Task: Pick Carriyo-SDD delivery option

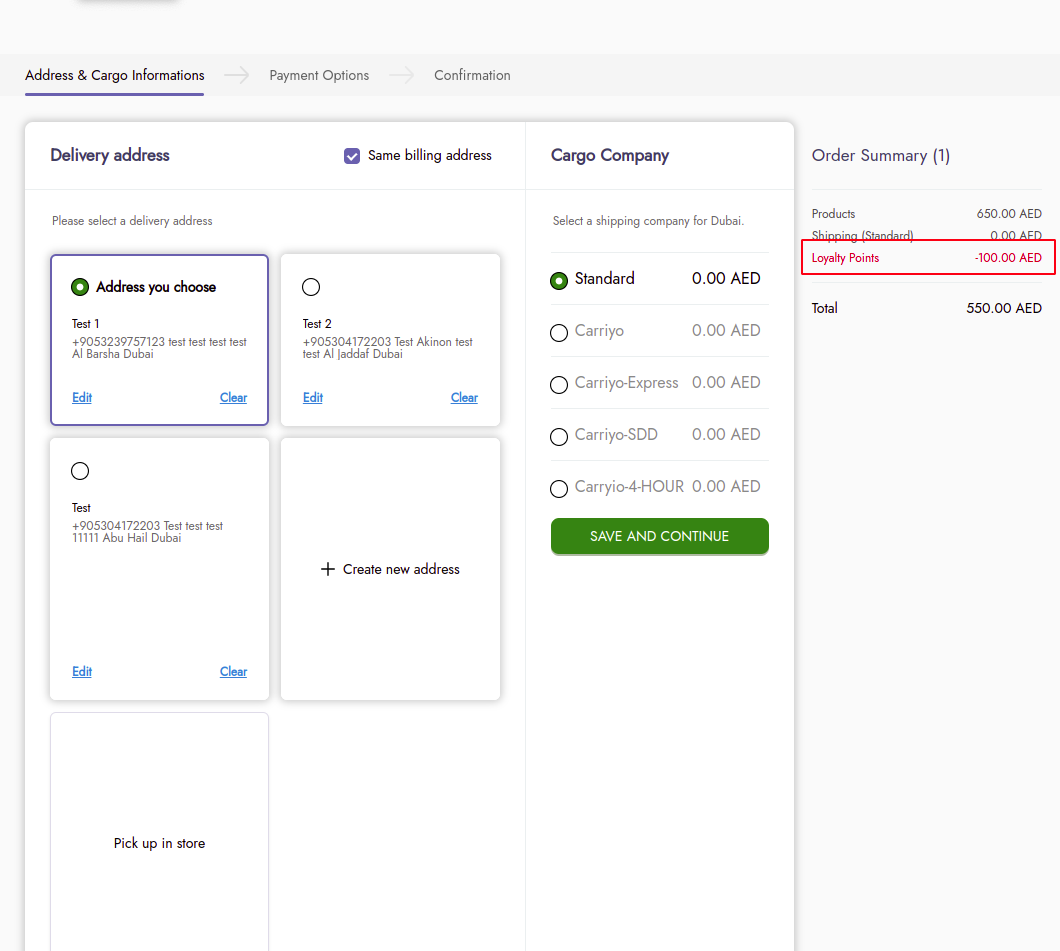Action: tap(559, 437)
